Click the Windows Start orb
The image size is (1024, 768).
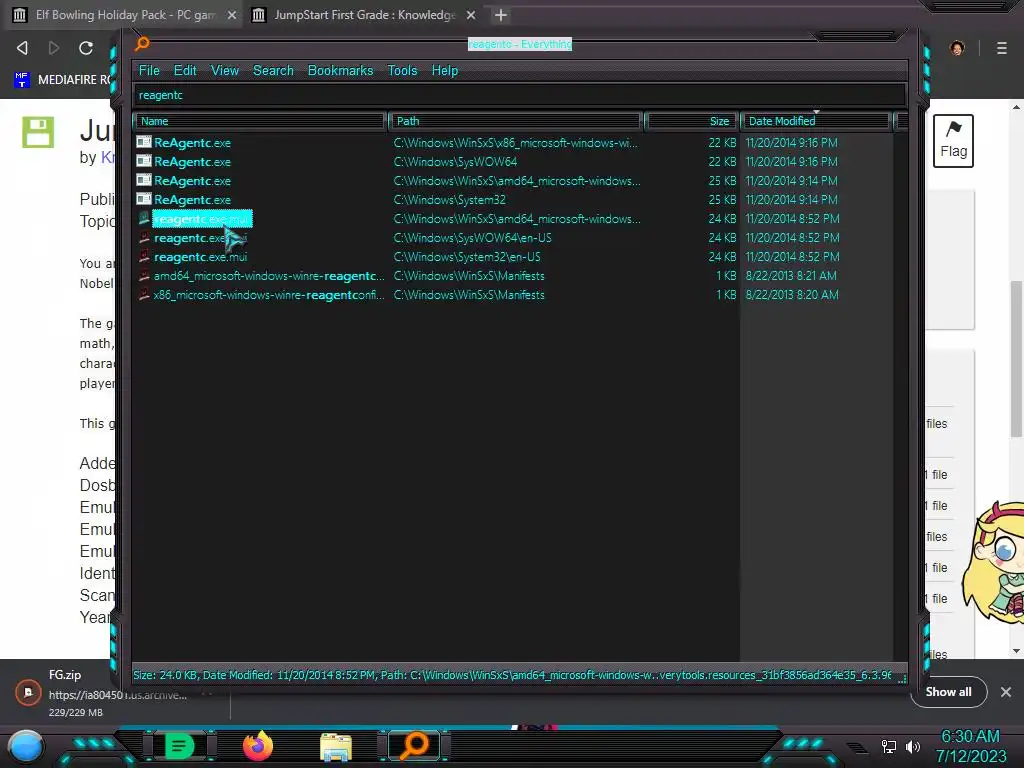click(x=26, y=746)
